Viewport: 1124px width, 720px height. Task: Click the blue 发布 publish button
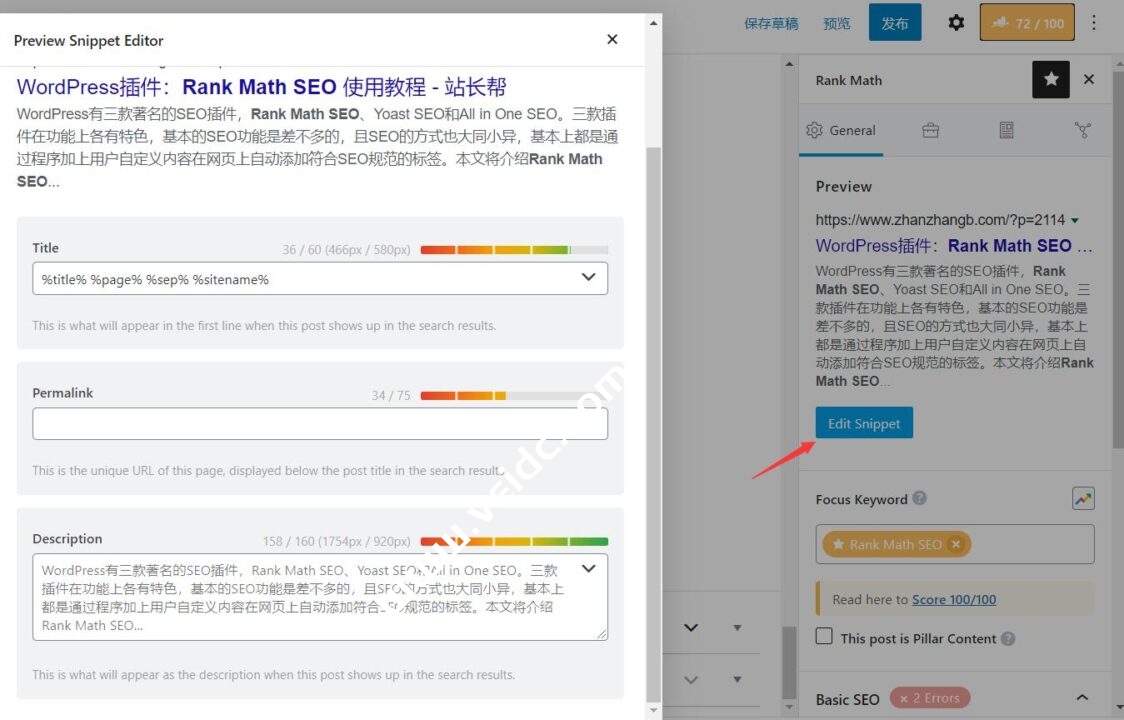click(x=894, y=23)
